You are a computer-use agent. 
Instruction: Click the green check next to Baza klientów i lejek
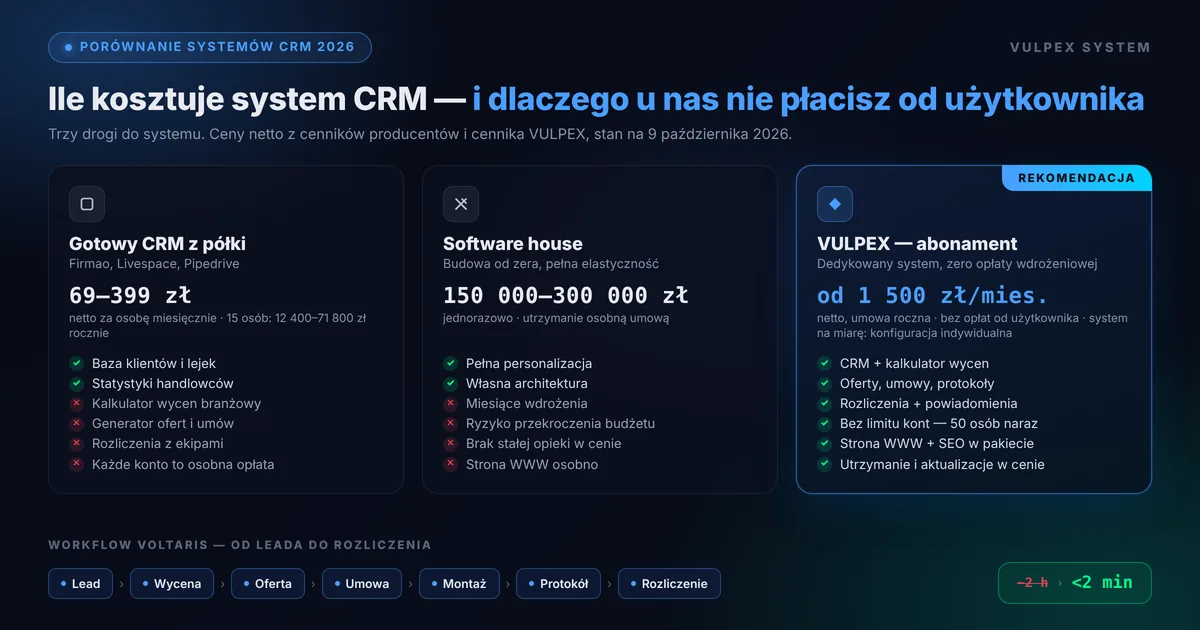click(76, 363)
